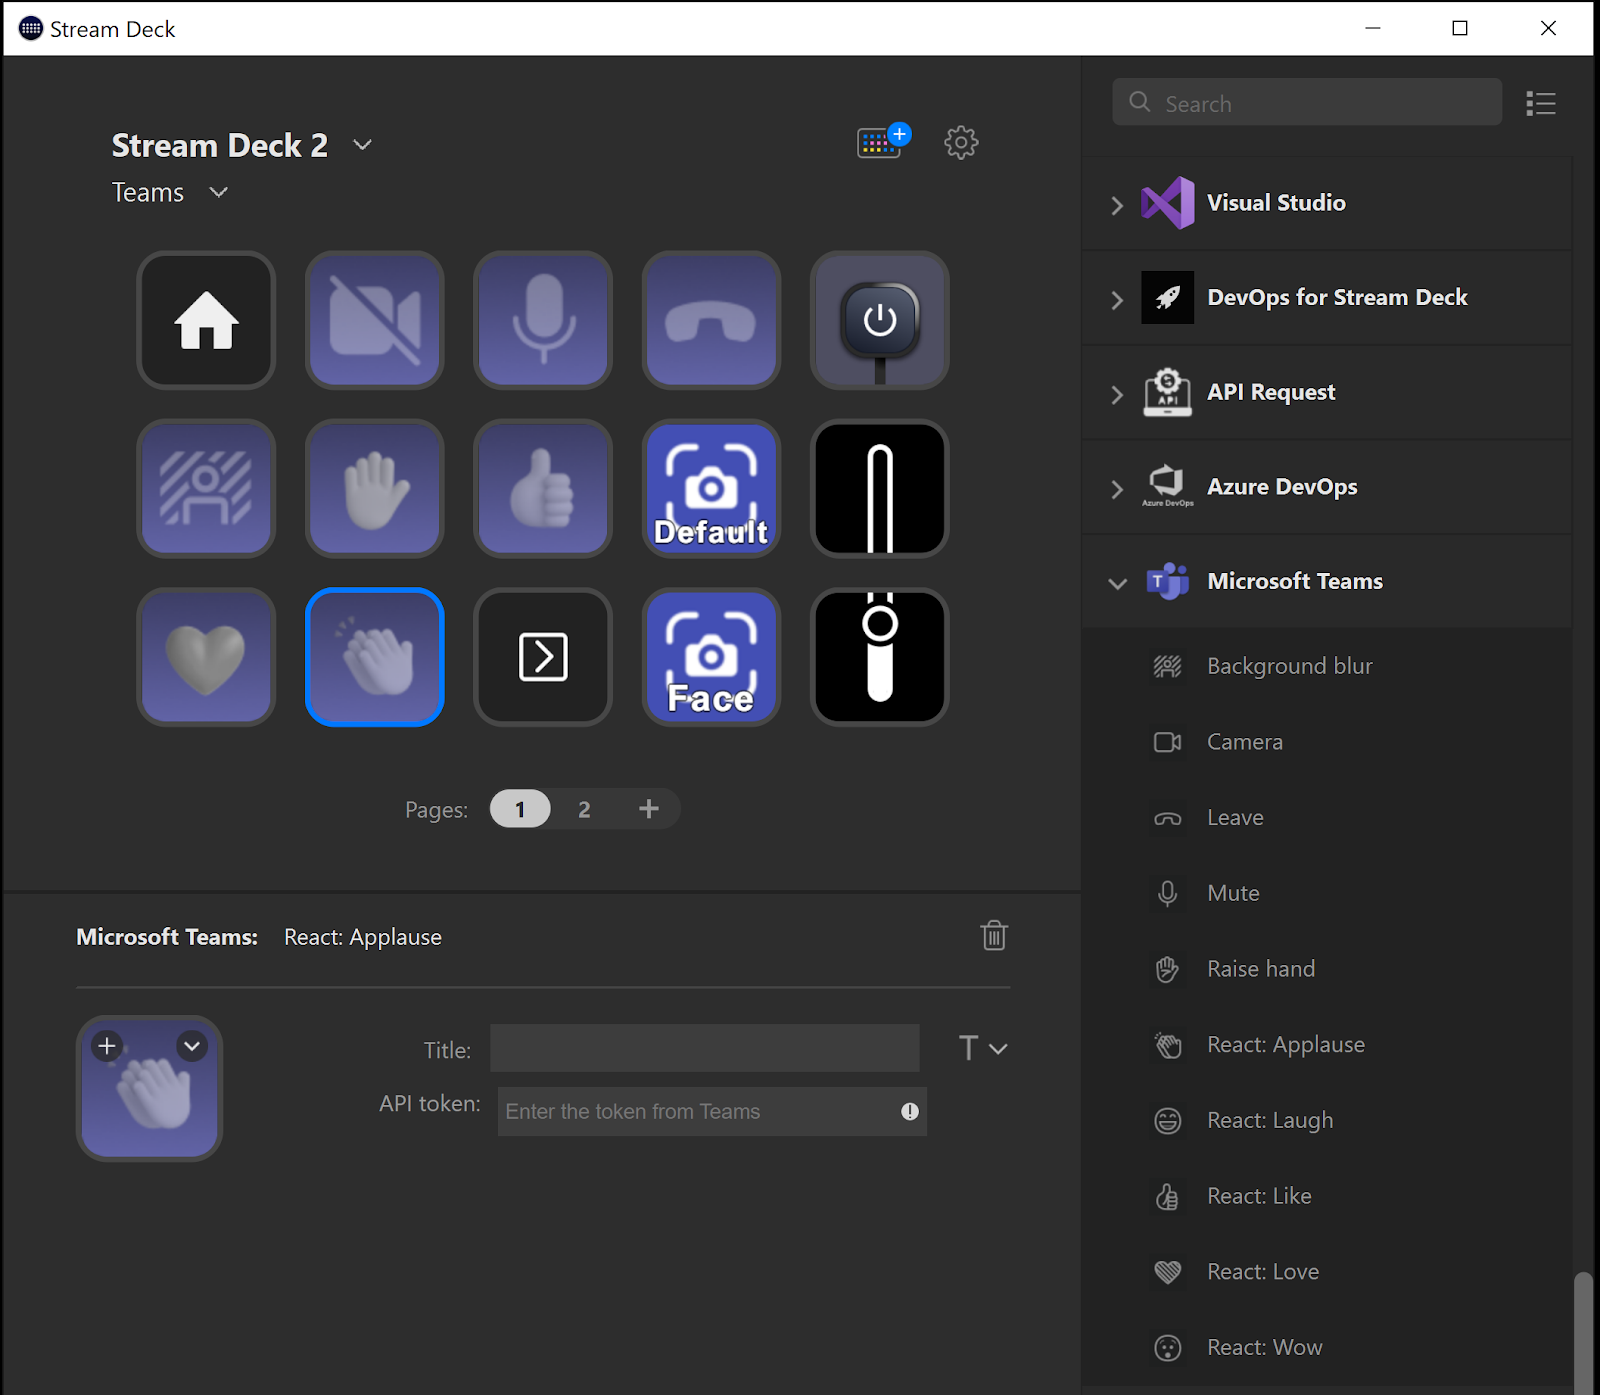Image resolution: width=1600 pixels, height=1395 pixels.
Task: Maximize the Stream Deck window
Action: 1460,28
